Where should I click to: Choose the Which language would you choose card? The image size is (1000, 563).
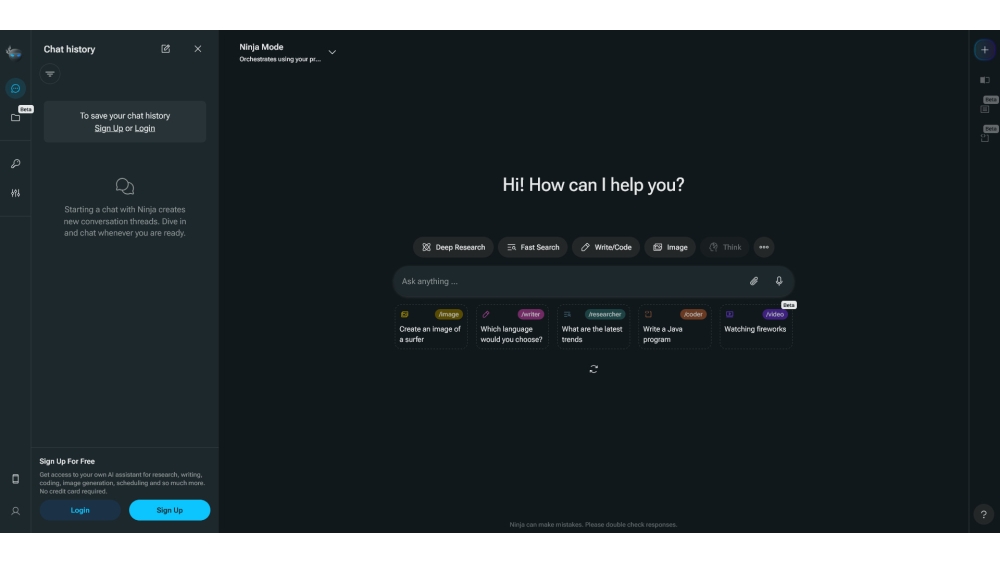(512, 326)
